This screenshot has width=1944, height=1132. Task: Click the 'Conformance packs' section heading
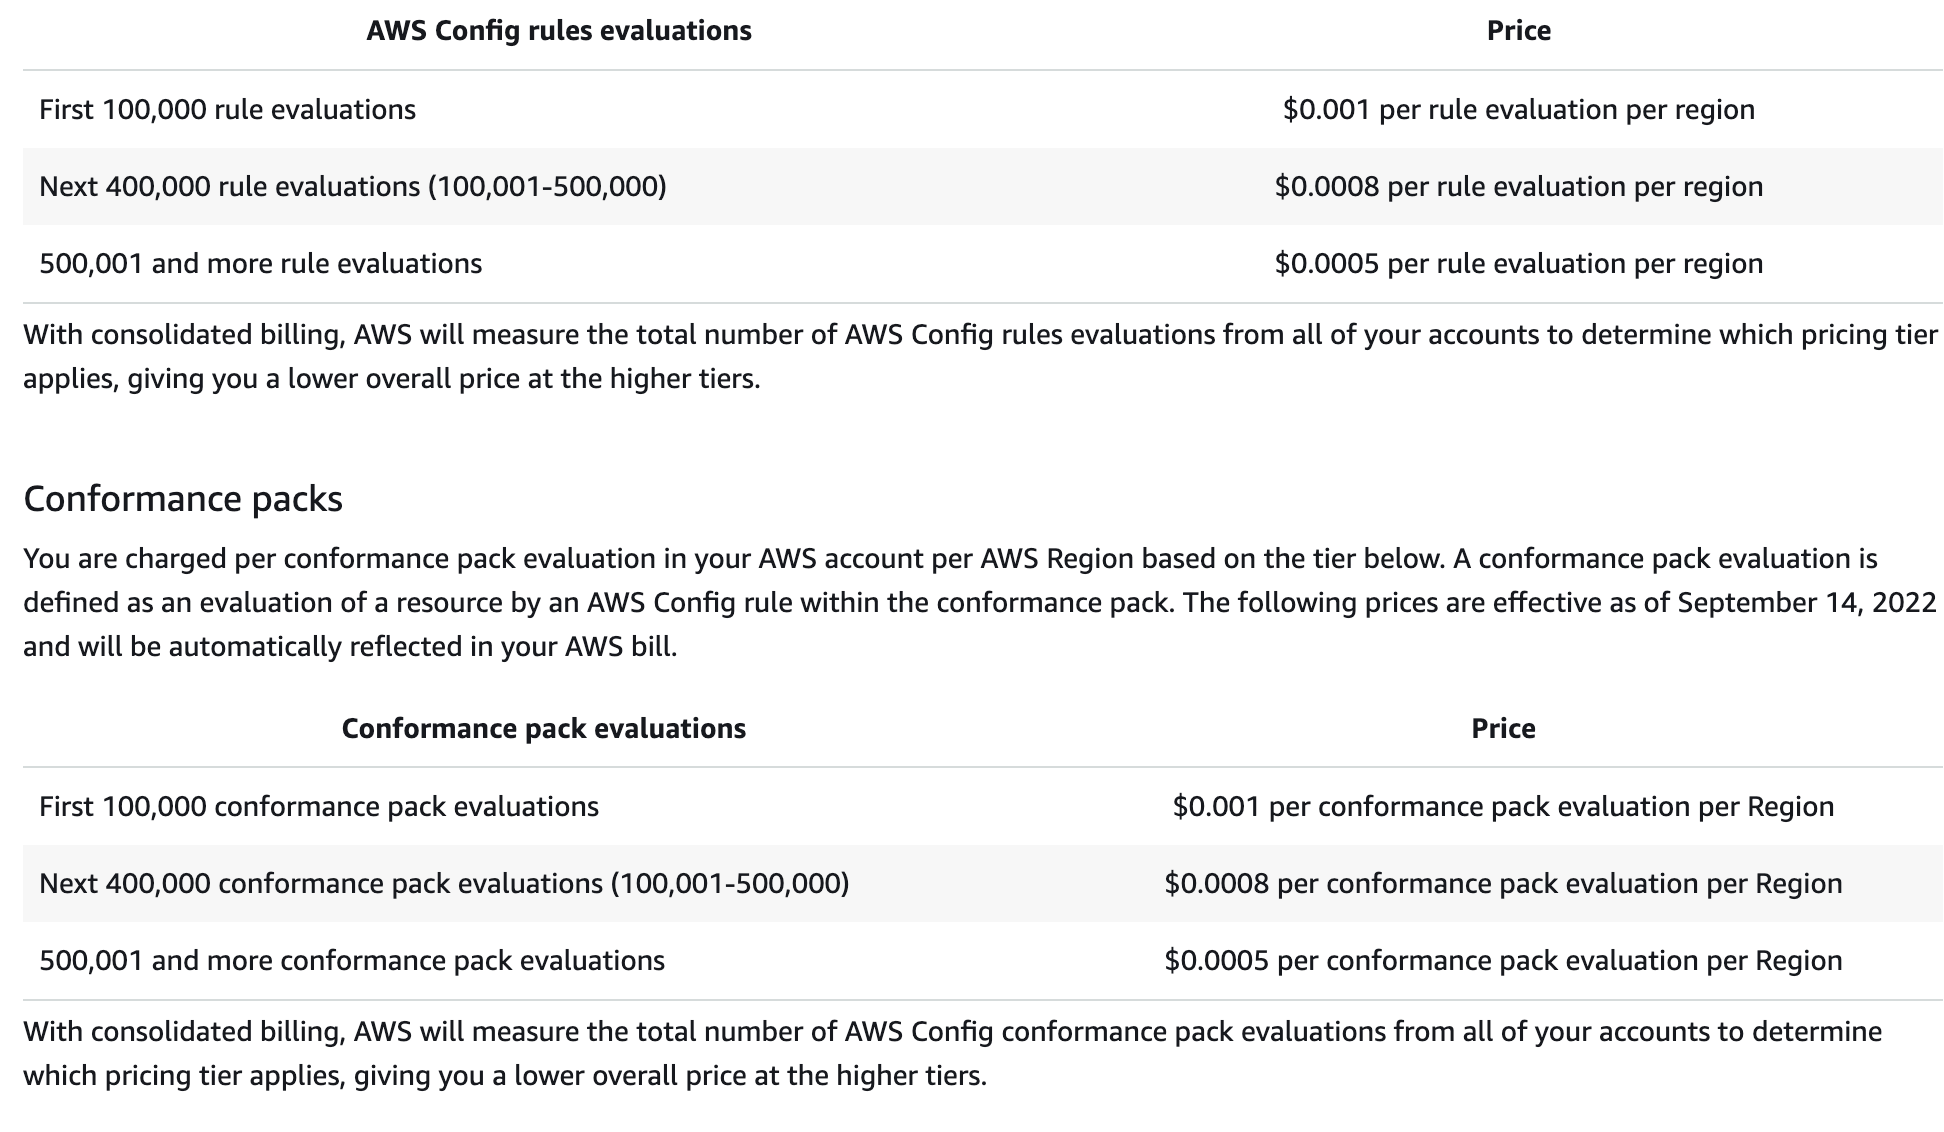(x=183, y=499)
